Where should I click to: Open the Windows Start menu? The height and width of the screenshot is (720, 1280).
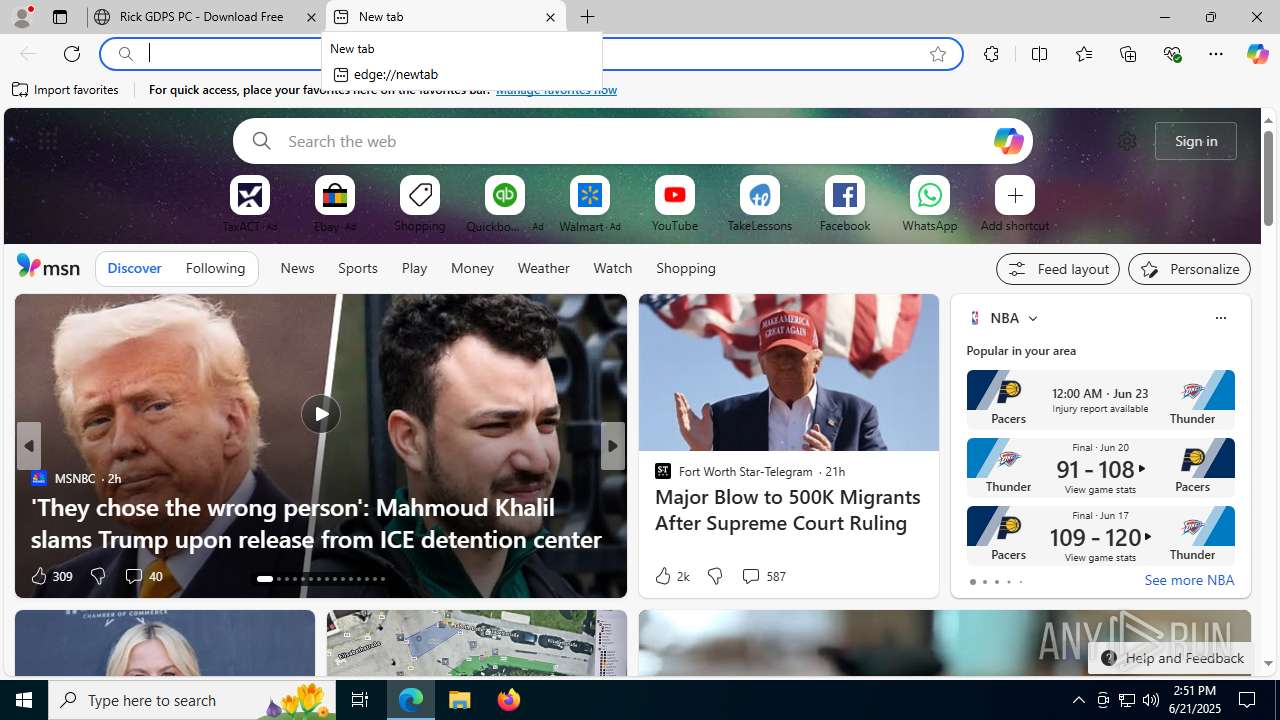click(x=24, y=700)
